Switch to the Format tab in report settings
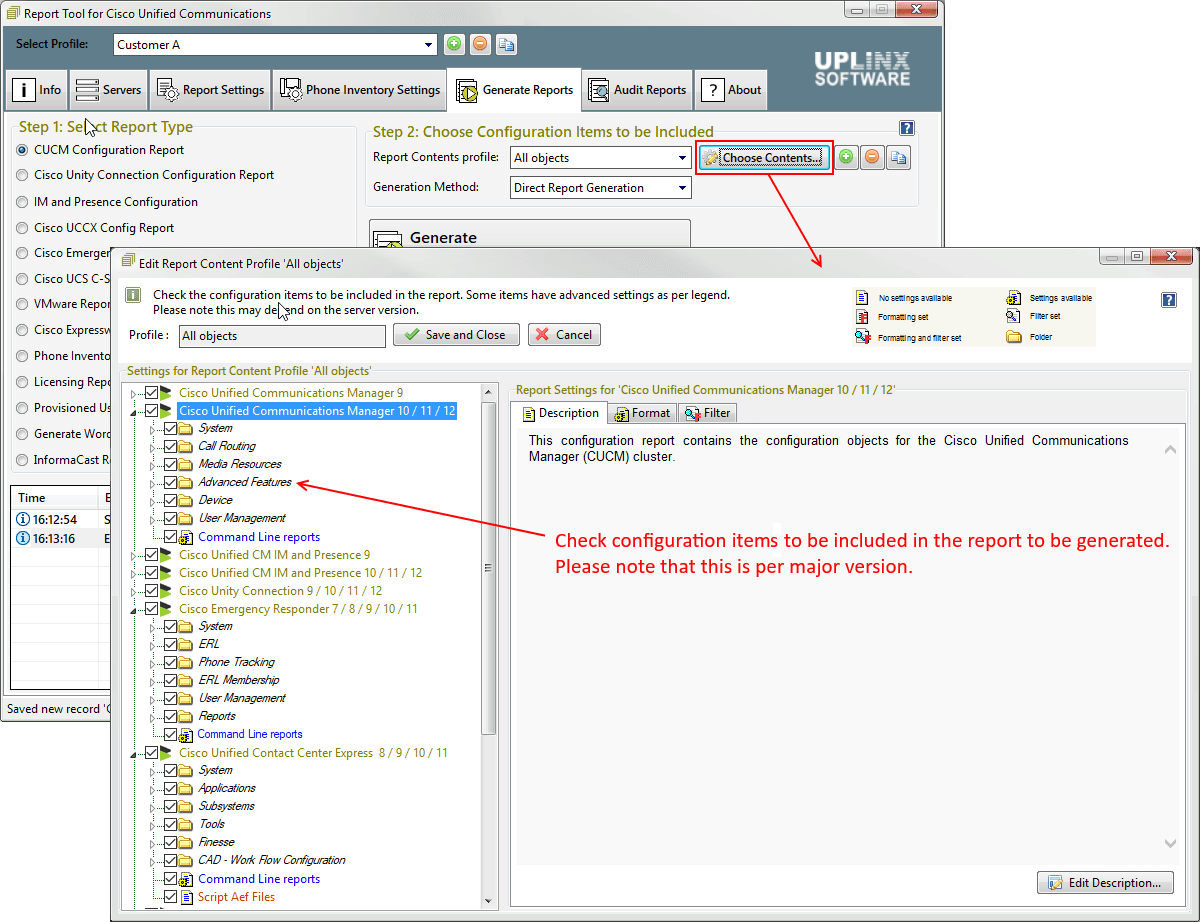Screen dimensions: 1200x922 pyautogui.click(x=642, y=413)
